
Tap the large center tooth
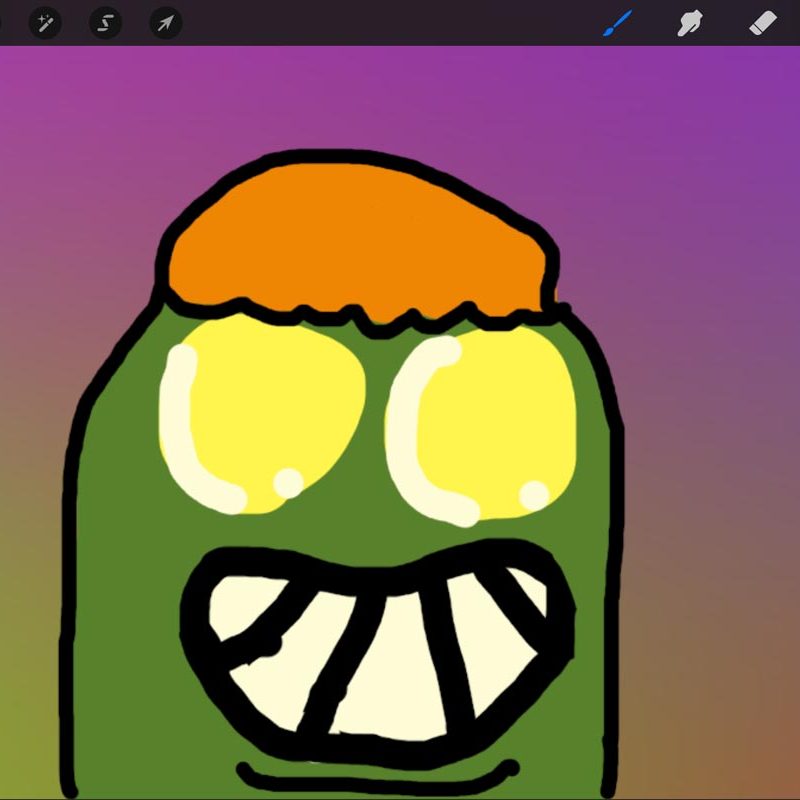[x=390, y=670]
